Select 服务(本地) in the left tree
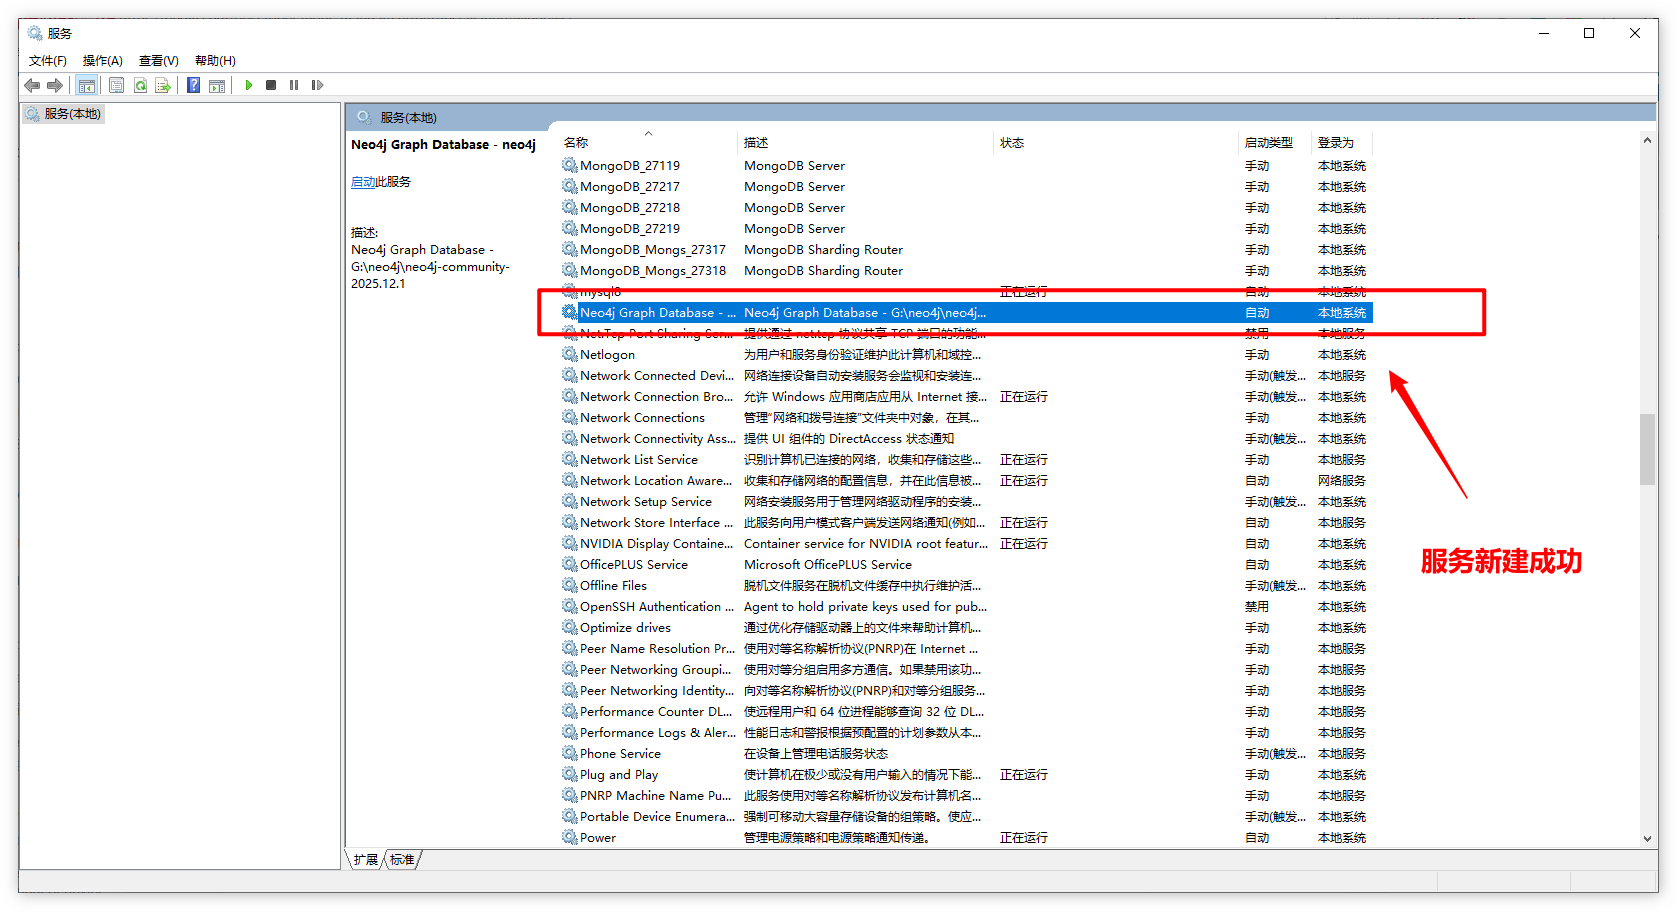The image size is (1678, 912). (63, 114)
